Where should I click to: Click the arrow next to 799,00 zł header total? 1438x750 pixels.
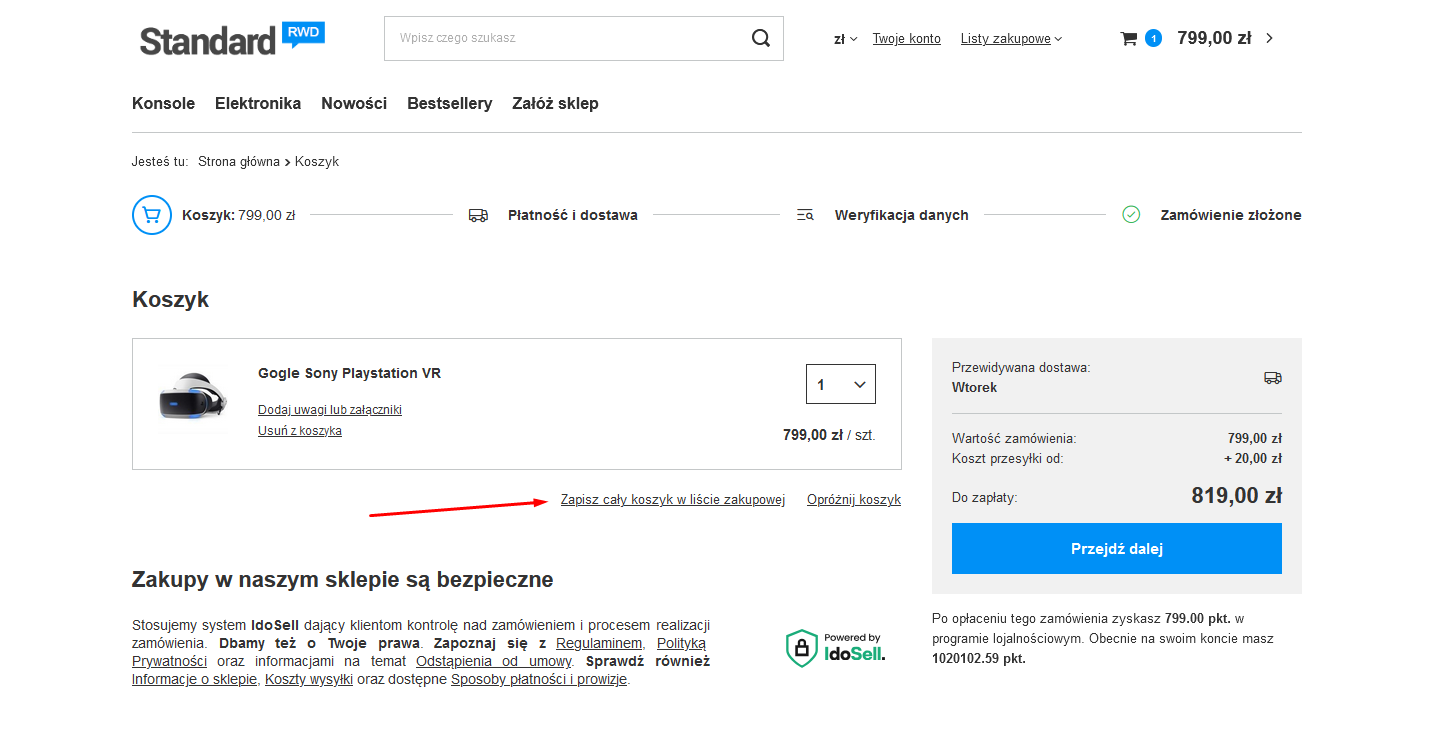tap(1270, 38)
